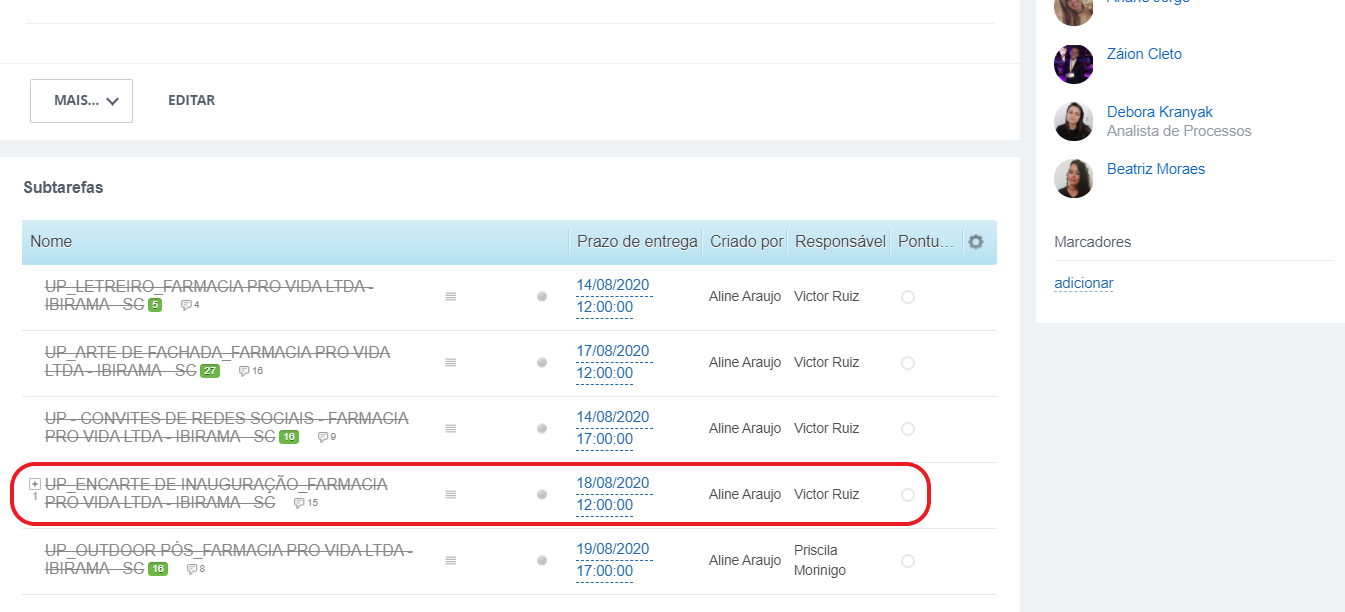The width and height of the screenshot is (1345, 612).
Task: Sort by Prazo de entrega column header
Action: click(x=637, y=242)
